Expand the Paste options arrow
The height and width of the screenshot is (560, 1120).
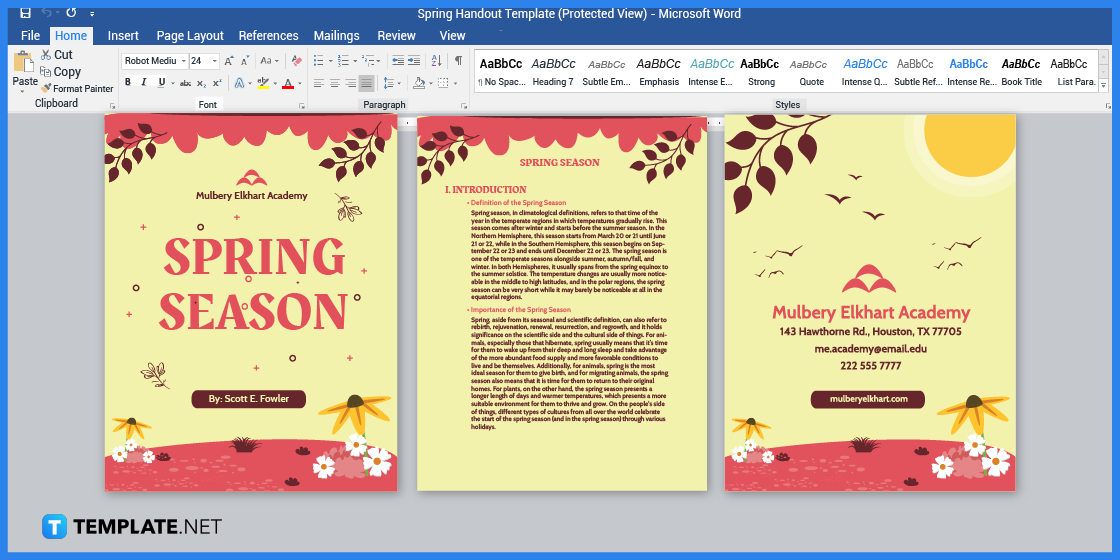pos(24,91)
